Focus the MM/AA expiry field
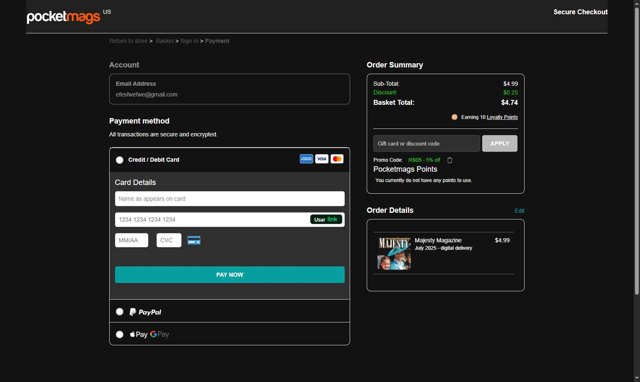This screenshot has height=382, width=640. pos(131,240)
